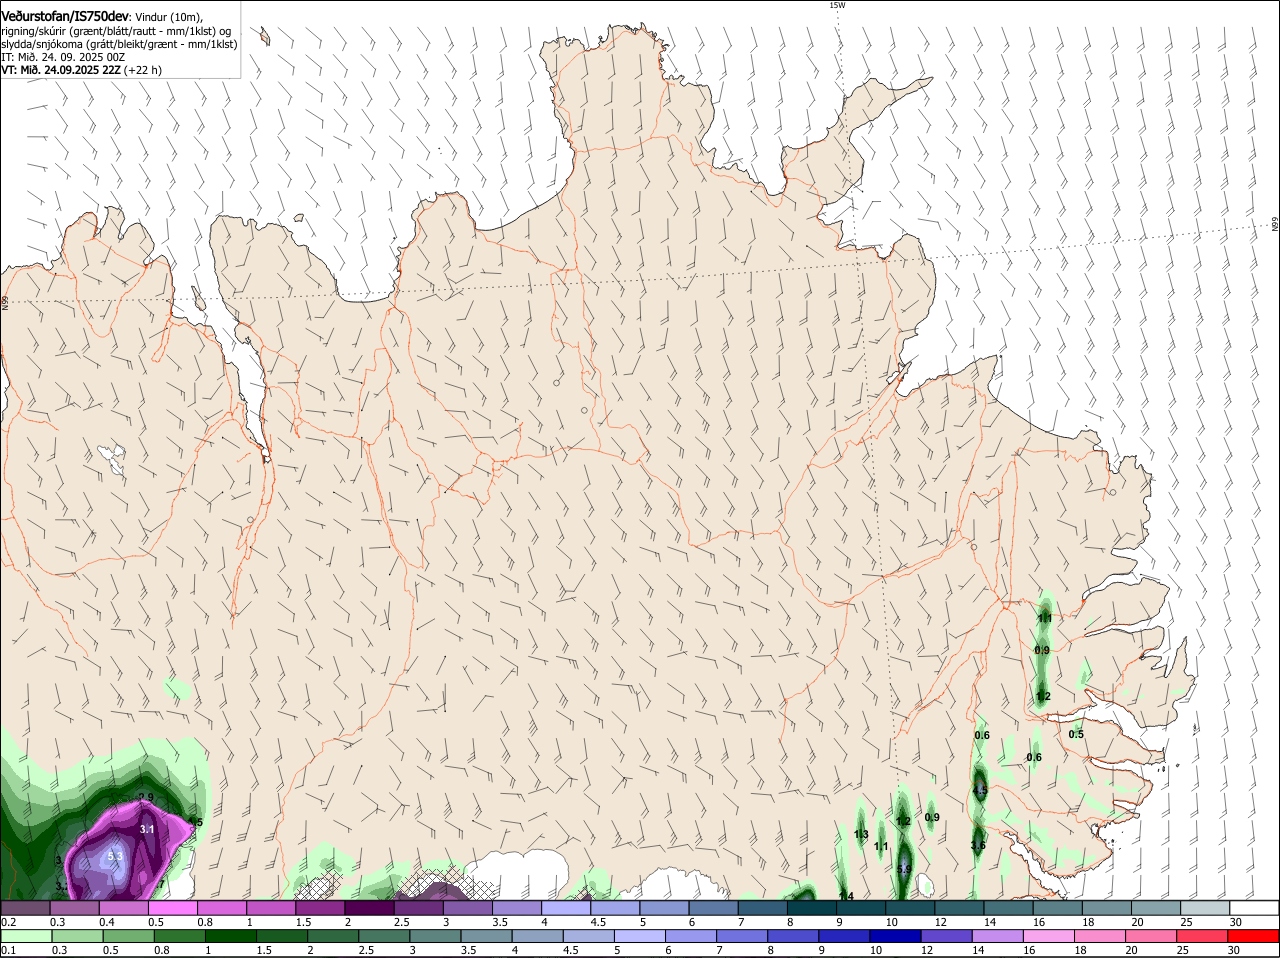The height and width of the screenshot is (958, 1280).
Task: Pick the white 30 snow legend swatch
Action: 1253,907
